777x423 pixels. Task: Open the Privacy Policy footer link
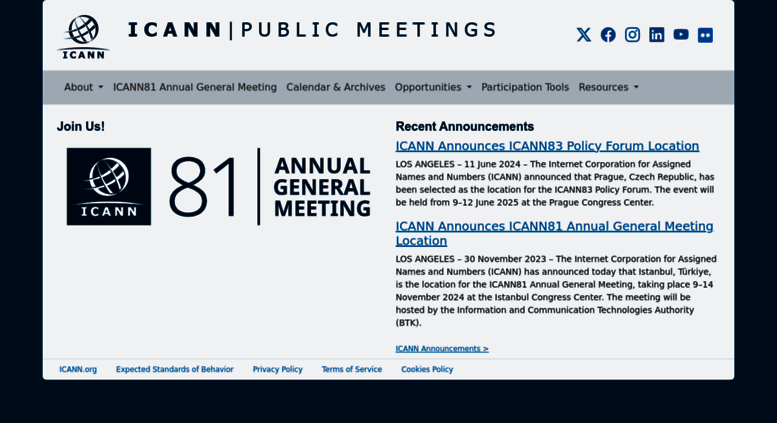pos(278,370)
